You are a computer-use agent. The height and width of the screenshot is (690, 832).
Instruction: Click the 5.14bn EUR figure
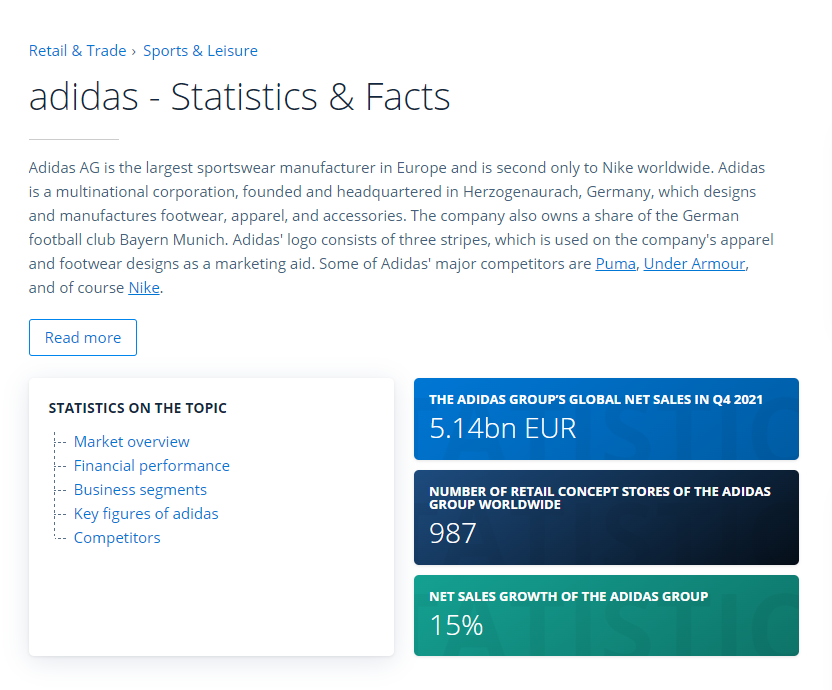(502, 428)
